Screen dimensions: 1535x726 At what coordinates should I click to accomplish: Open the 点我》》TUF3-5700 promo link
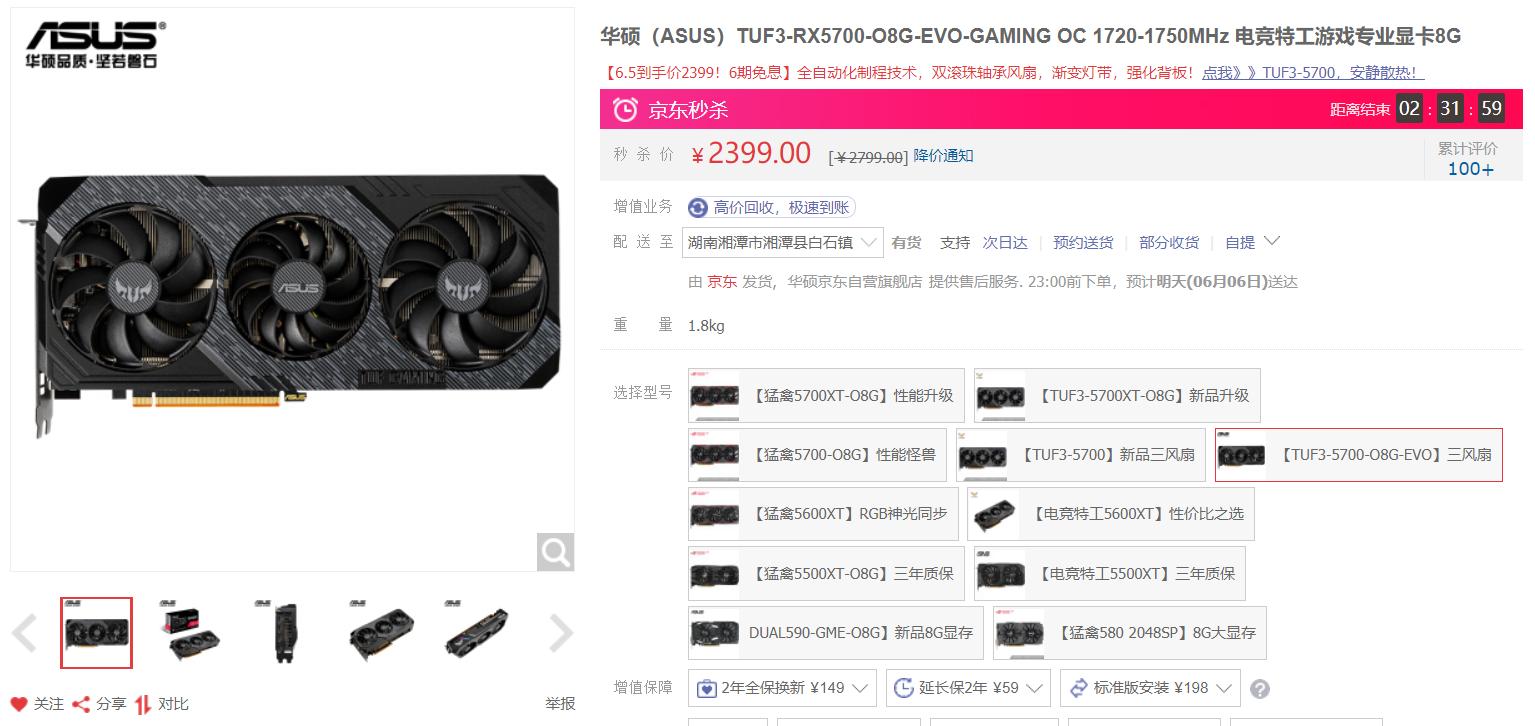pos(1313,72)
